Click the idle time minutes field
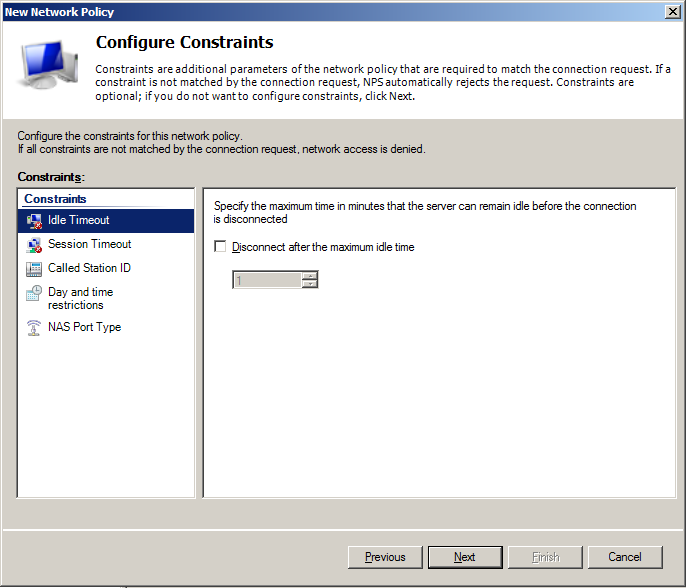This screenshot has height=588, width=686. pyautogui.click(x=267, y=280)
